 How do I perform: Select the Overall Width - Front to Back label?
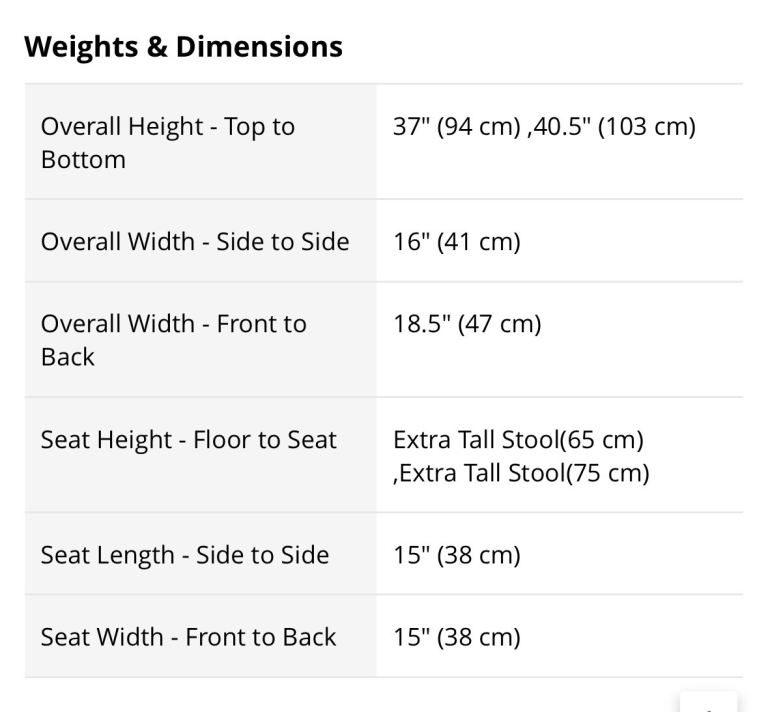[x=173, y=339]
